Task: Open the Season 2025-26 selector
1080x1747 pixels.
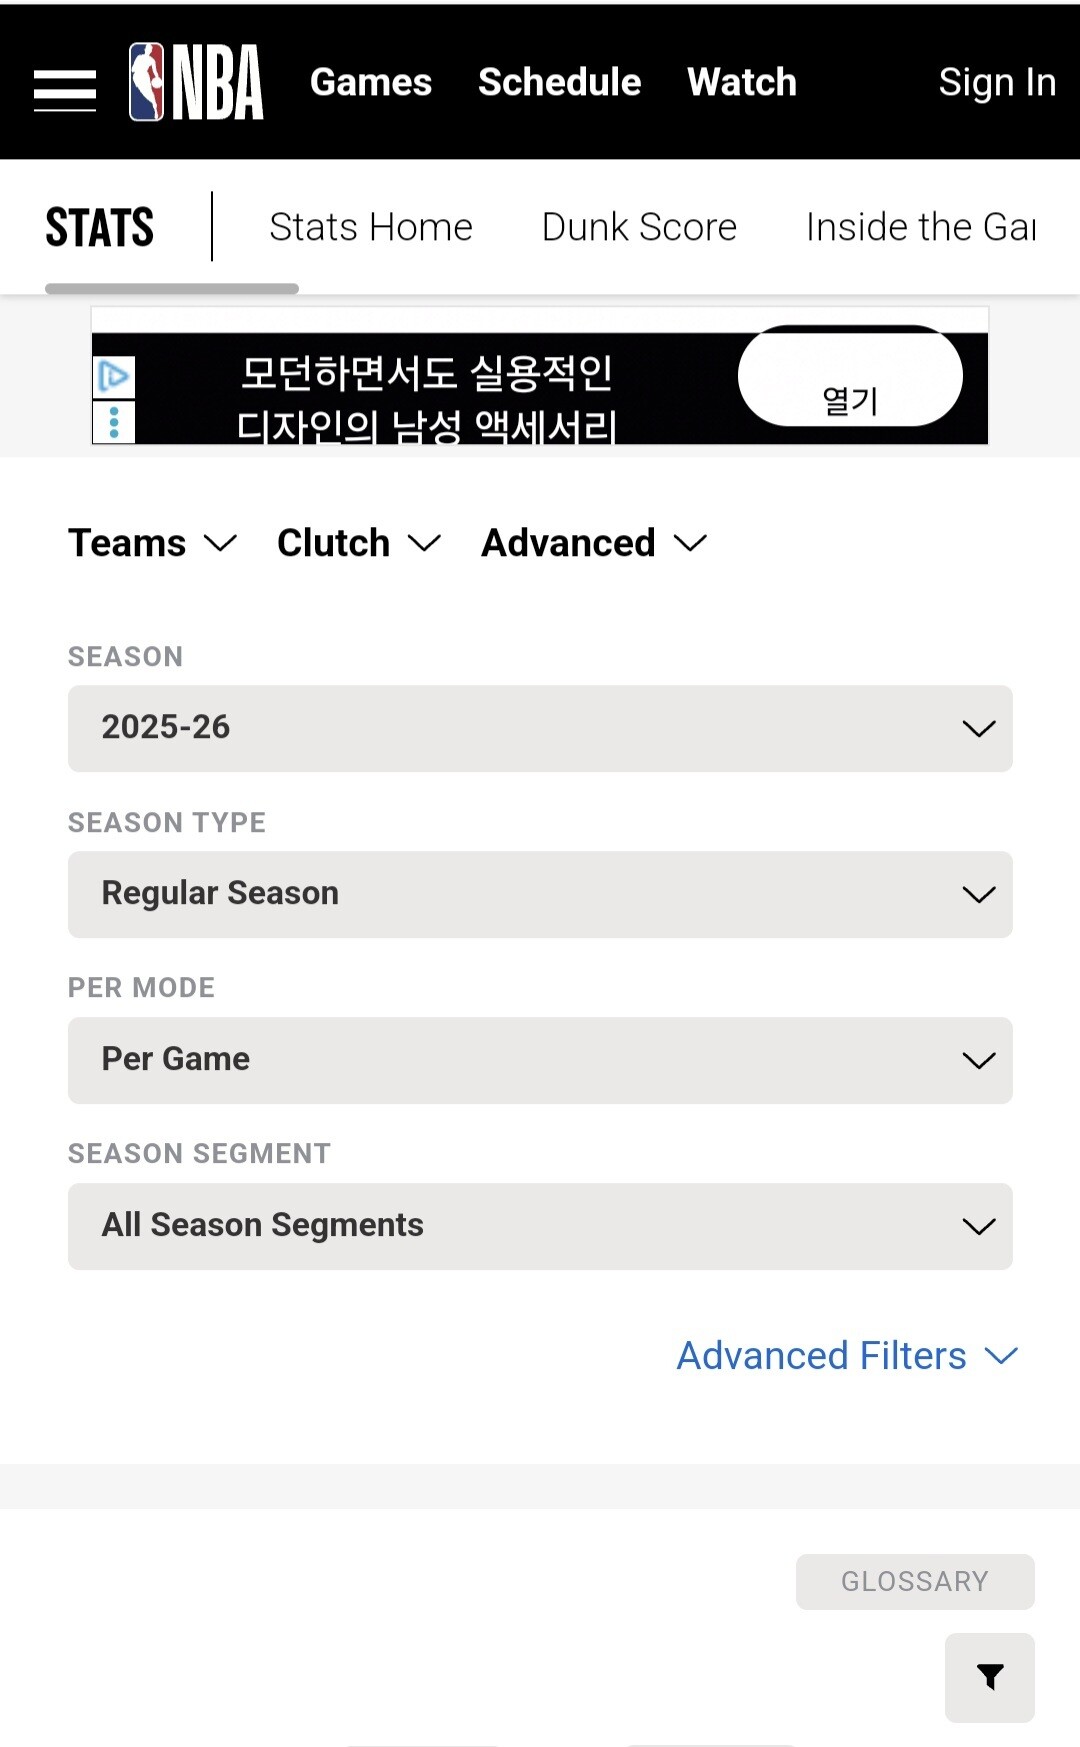Action: coord(540,728)
